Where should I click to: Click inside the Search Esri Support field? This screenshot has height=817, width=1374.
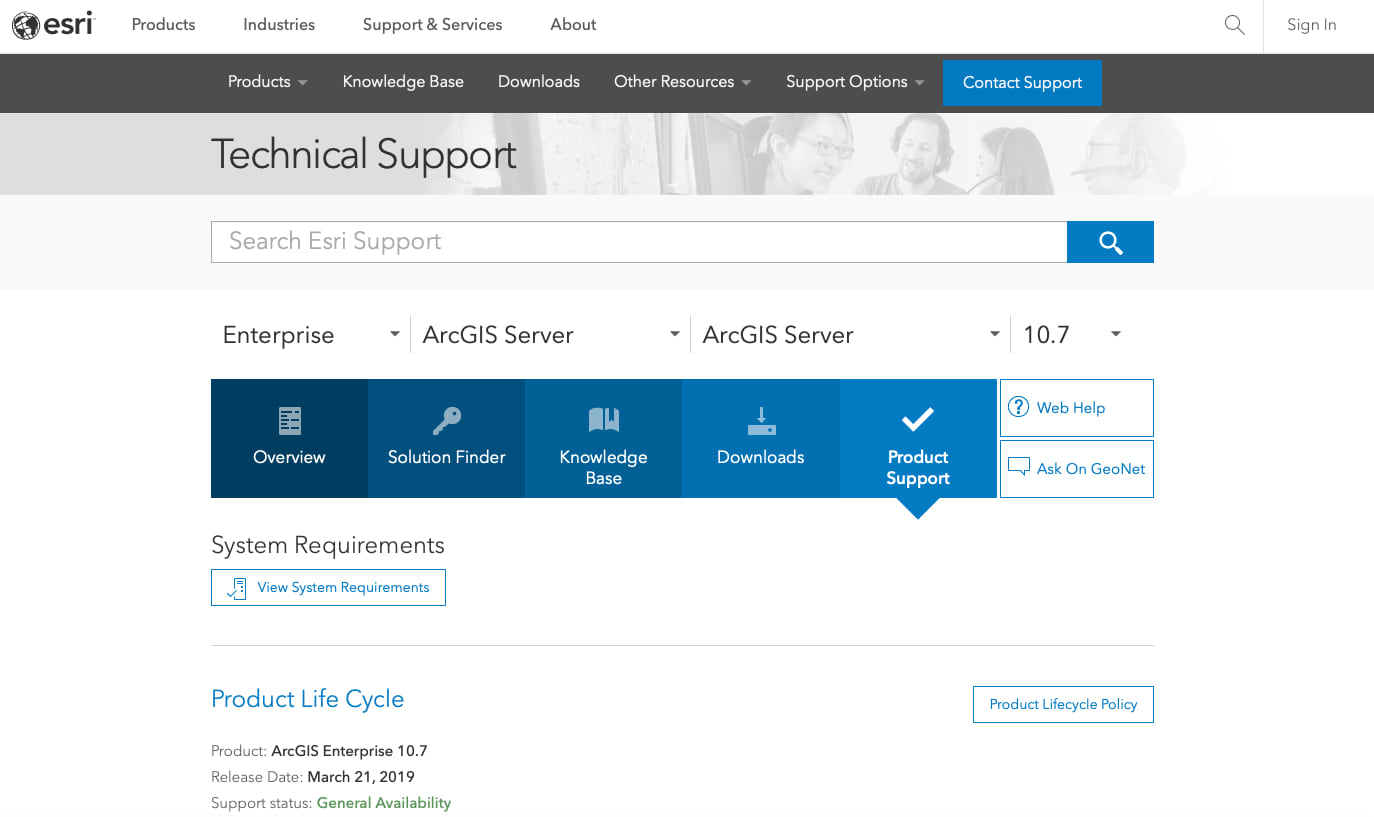pyautogui.click(x=639, y=241)
